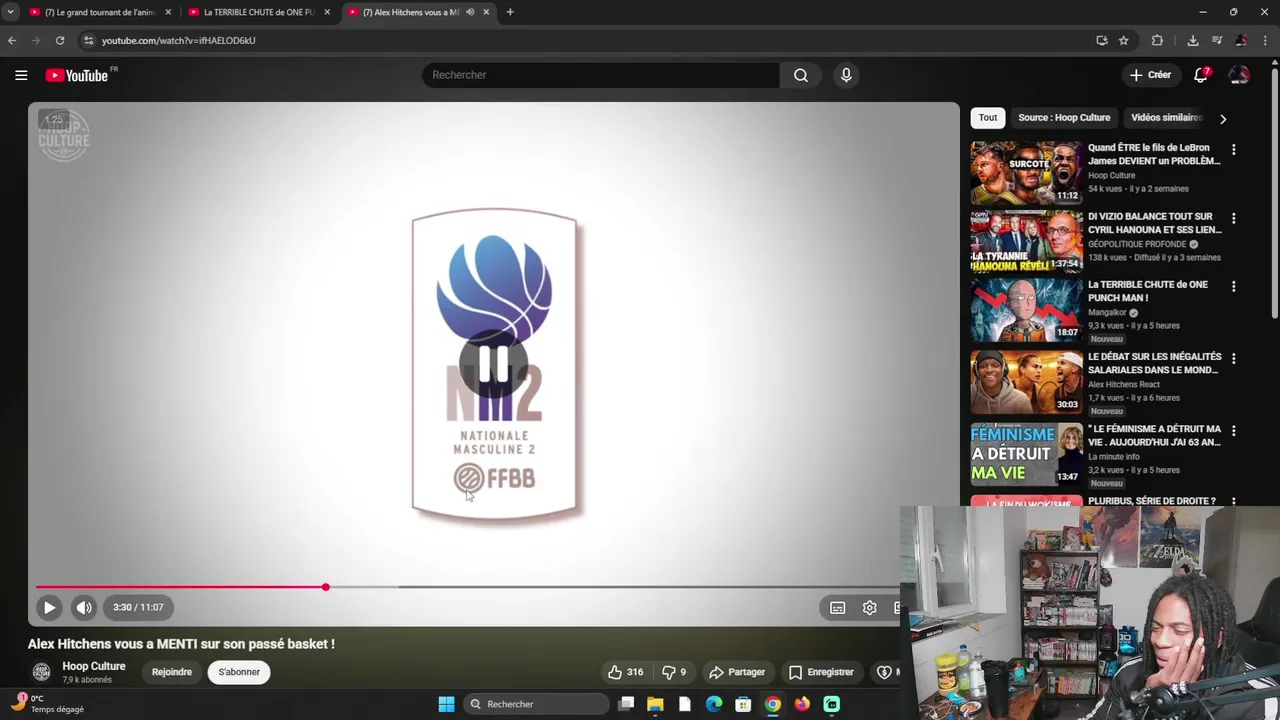Image resolution: width=1280 pixels, height=720 pixels.
Task: Open Microsoft Store from the taskbar
Action: pyautogui.click(x=743, y=704)
